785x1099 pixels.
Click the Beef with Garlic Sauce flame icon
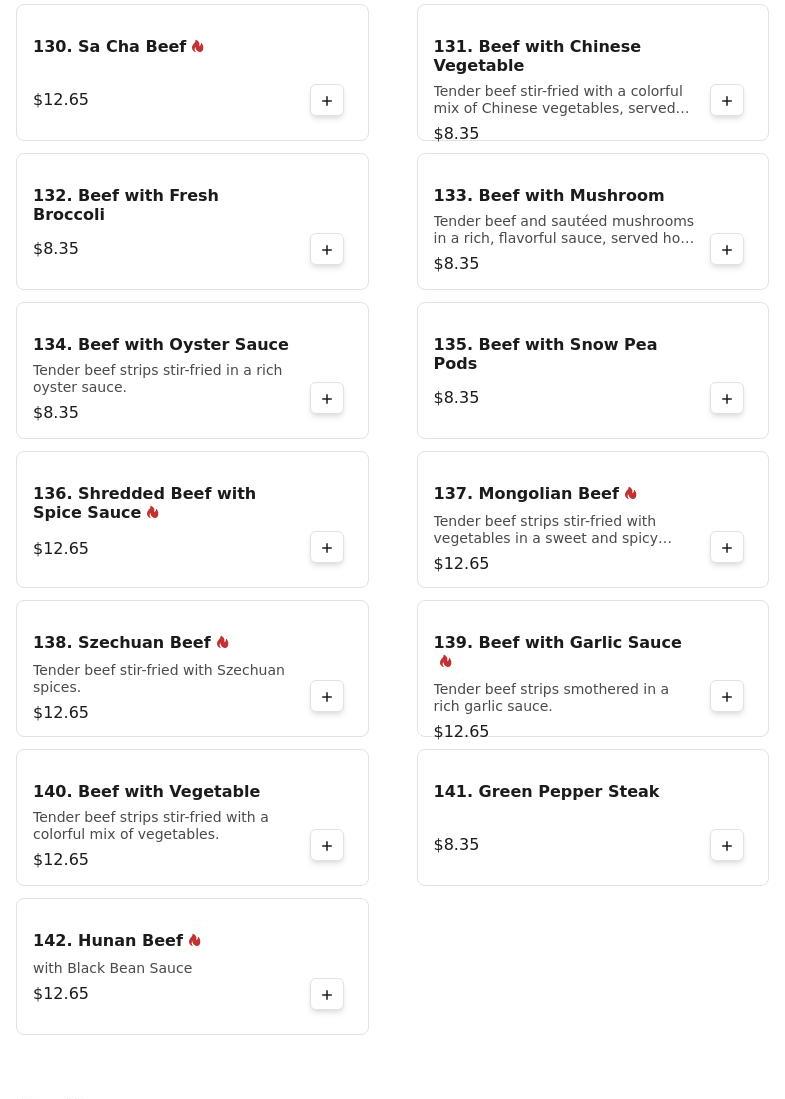(x=445, y=662)
